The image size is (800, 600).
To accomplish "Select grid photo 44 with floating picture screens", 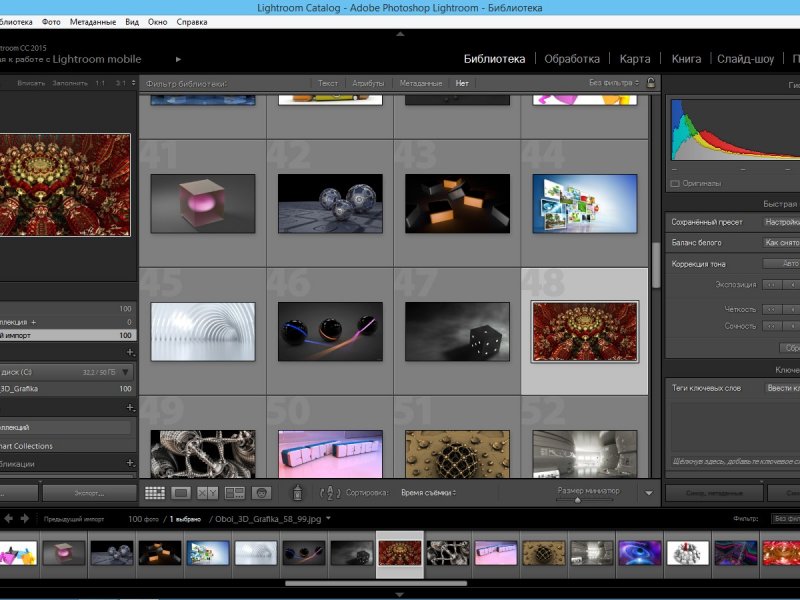I will pyautogui.click(x=585, y=204).
